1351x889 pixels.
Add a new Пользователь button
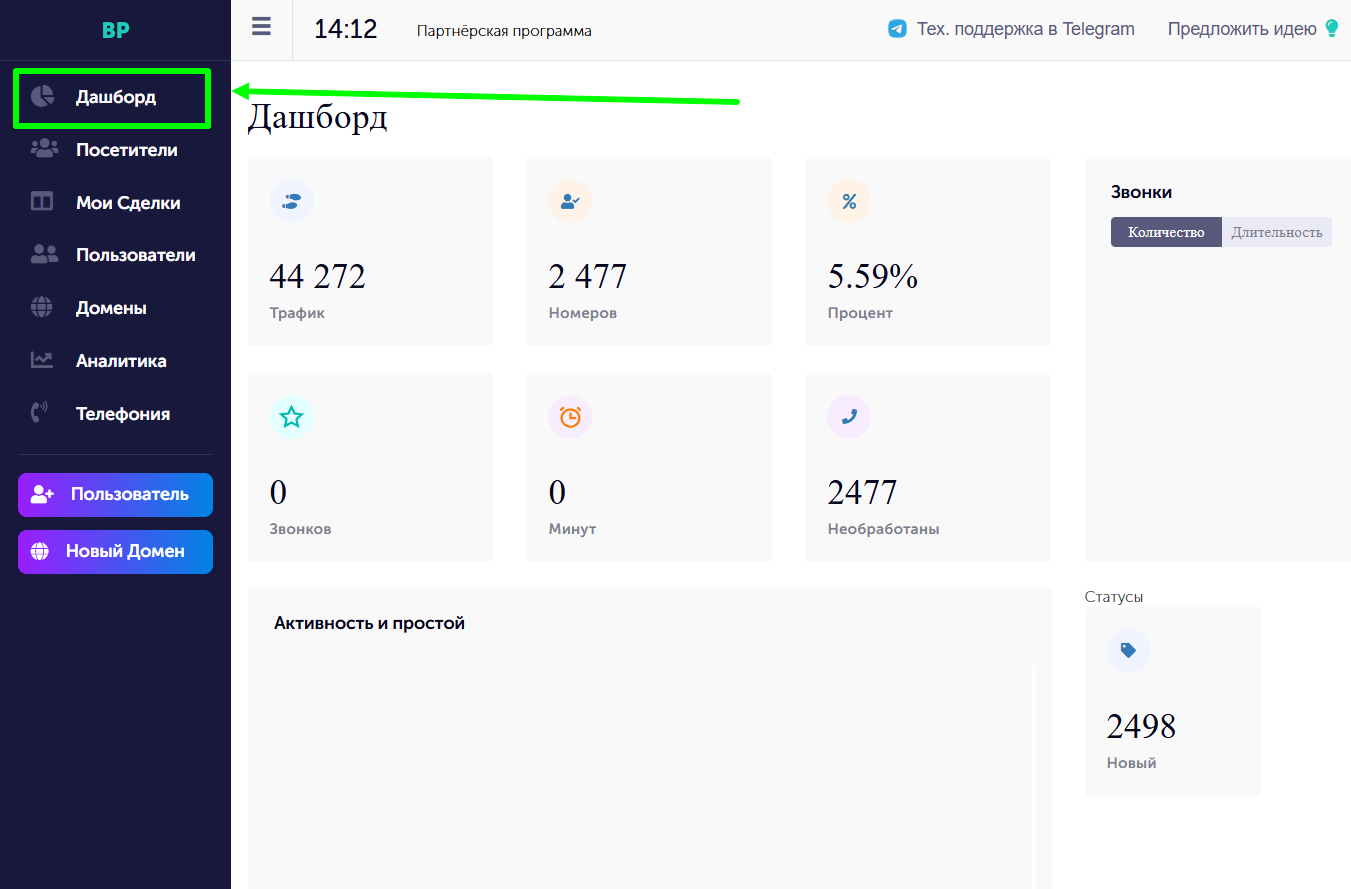point(115,495)
